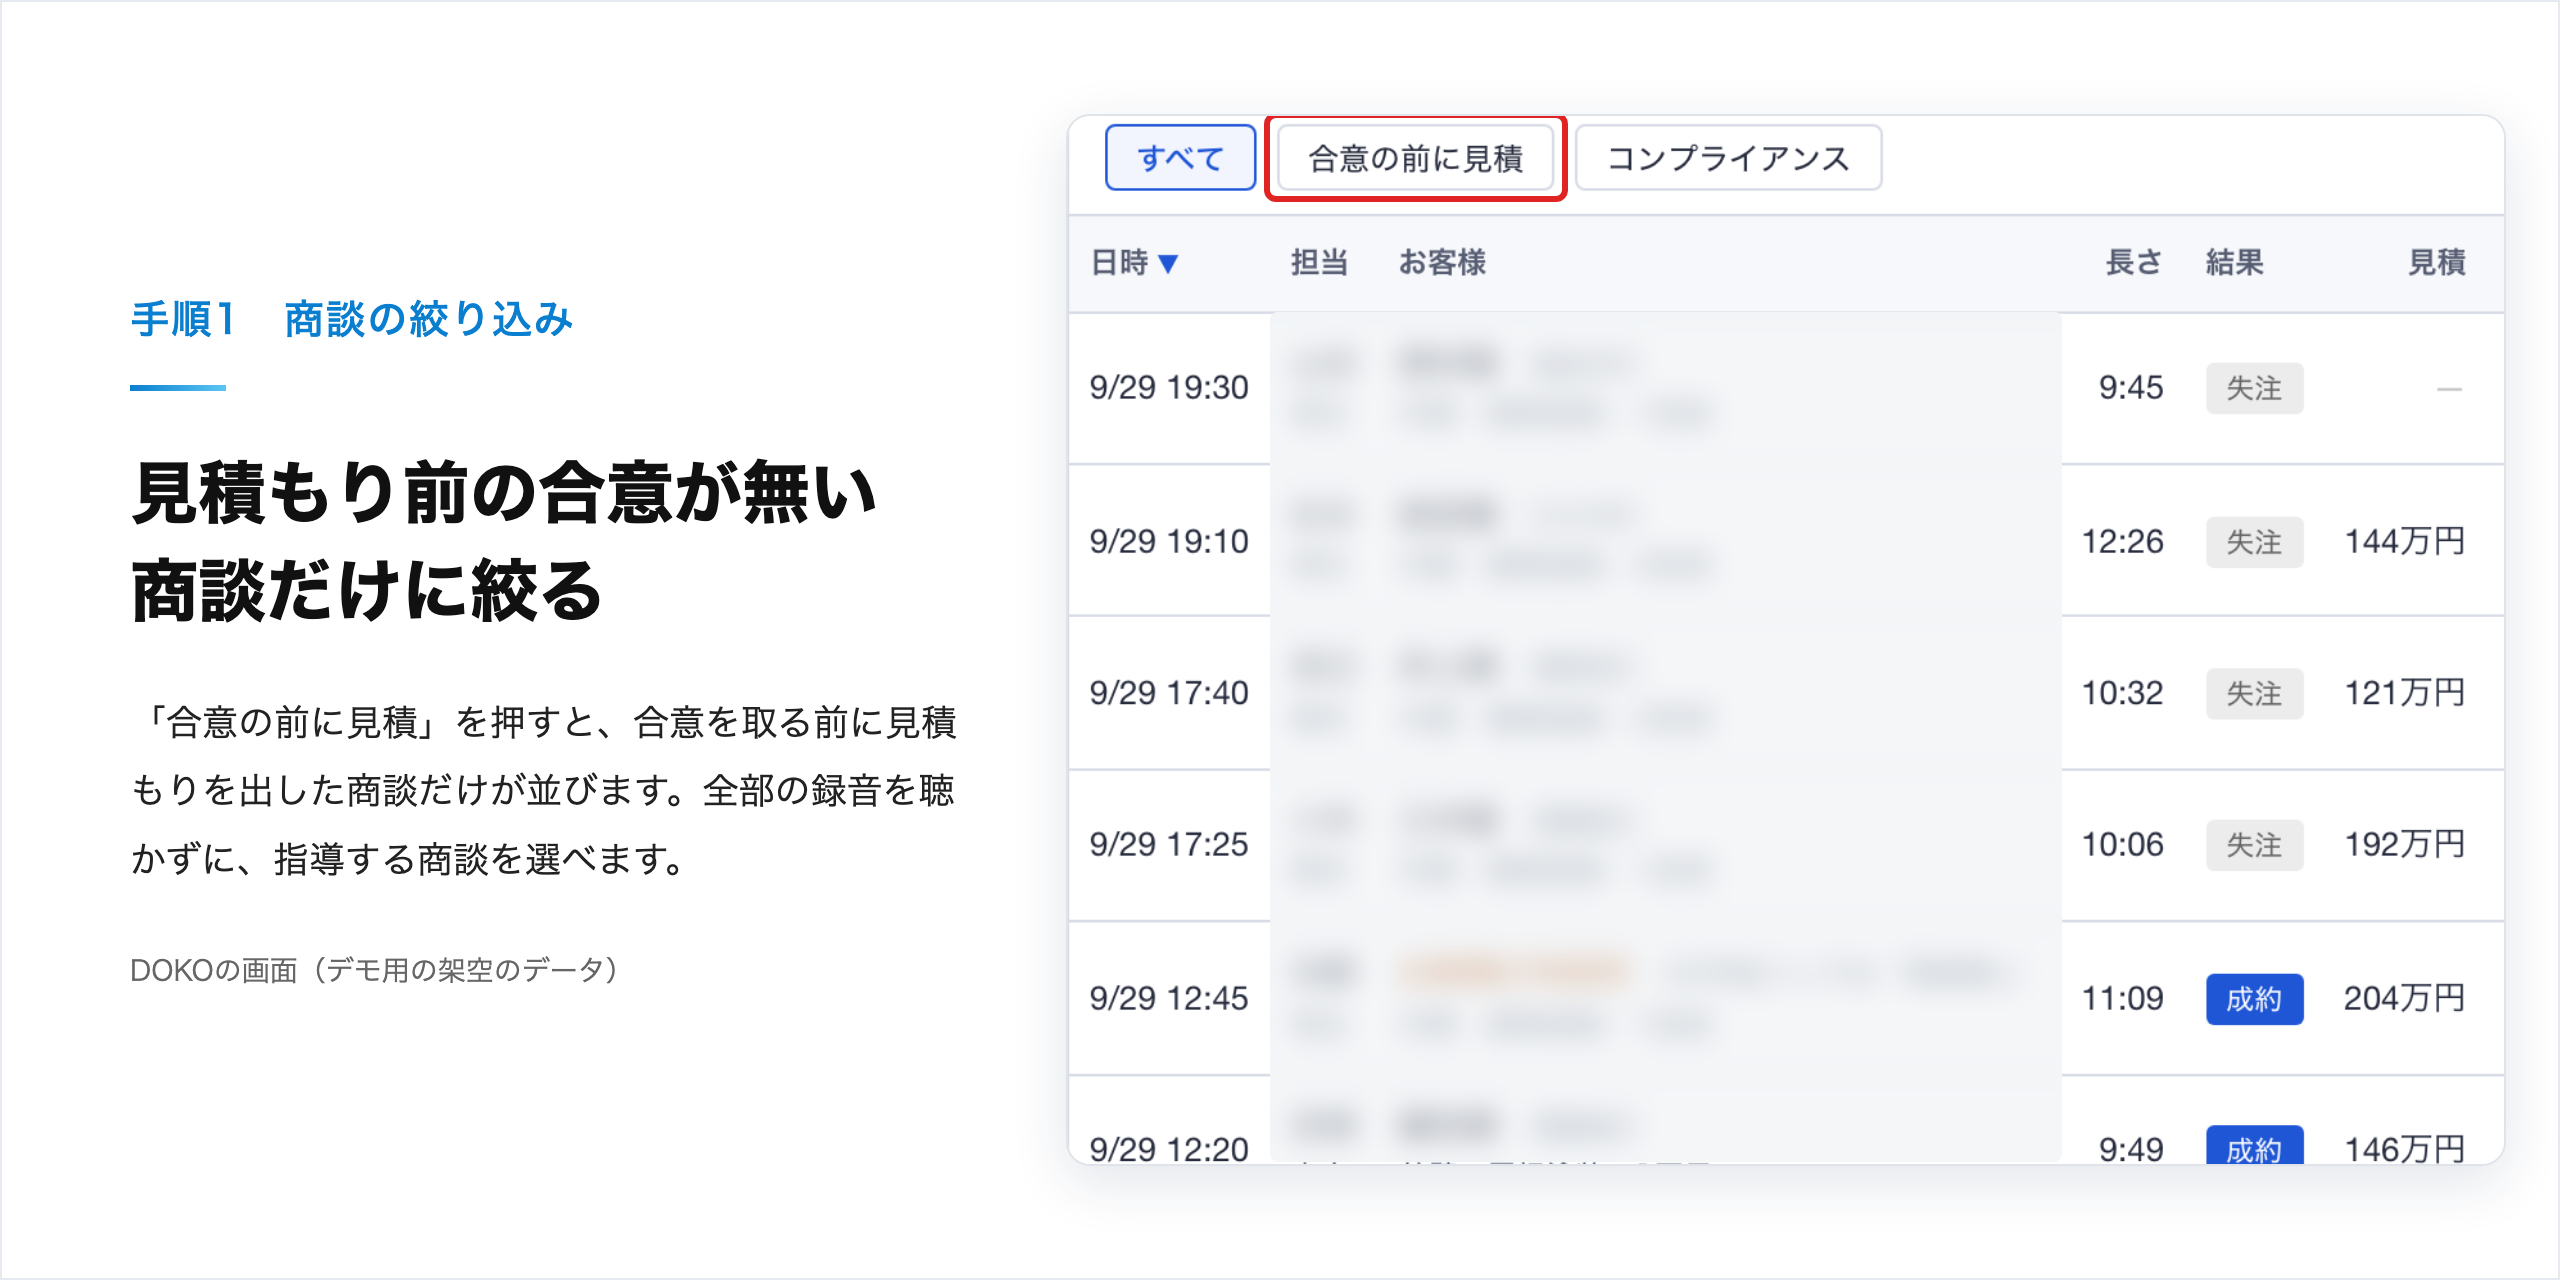Screen dimensions: 2560x1280
Task: Click the 手順1 商談の絞り込み heading
Action: [x=352, y=320]
